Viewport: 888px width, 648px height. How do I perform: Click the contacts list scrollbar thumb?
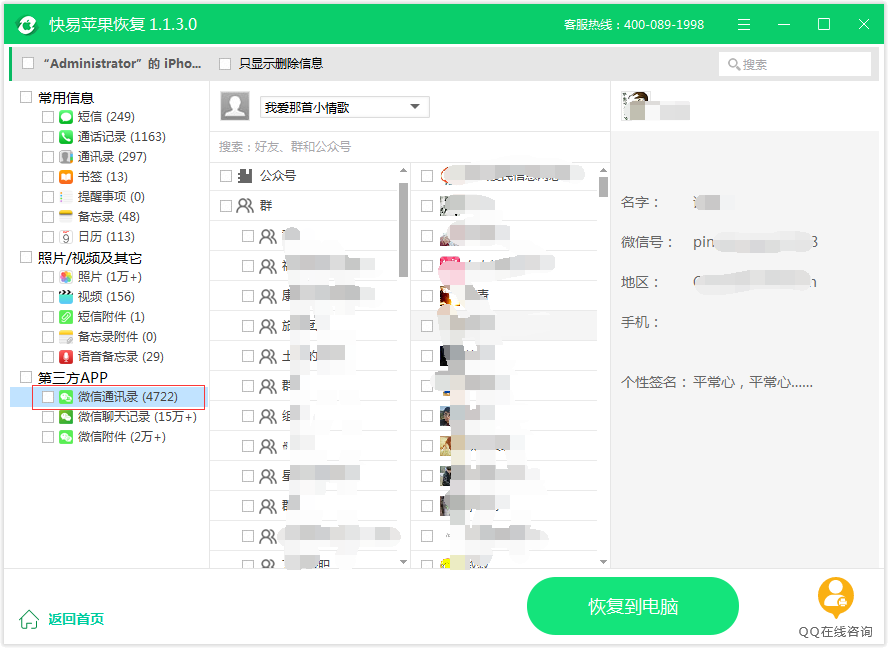603,187
